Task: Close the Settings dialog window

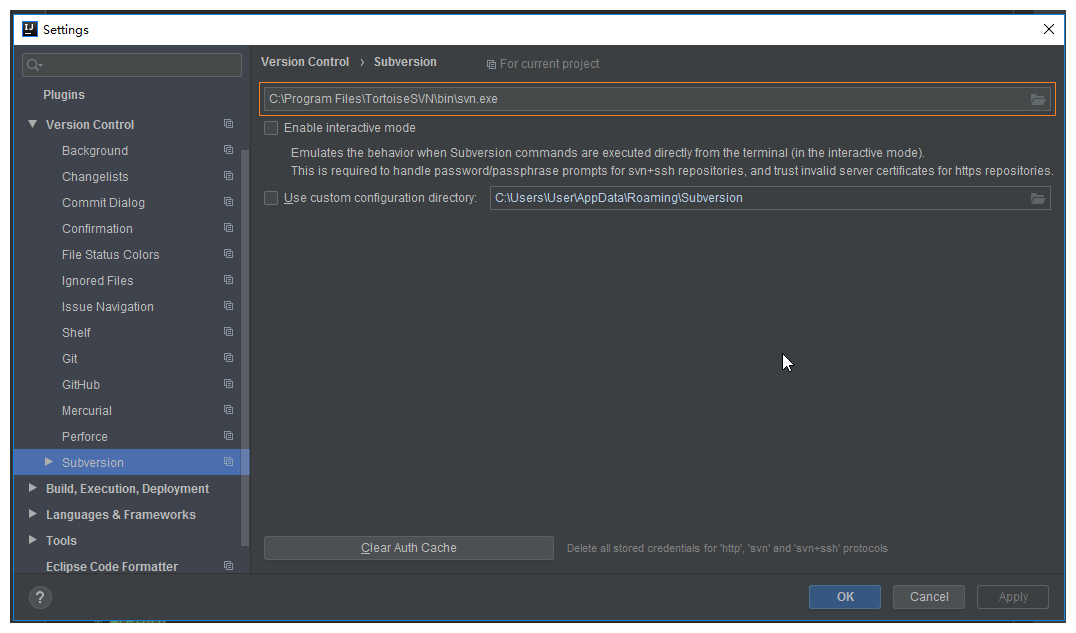Action: click(x=1049, y=30)
